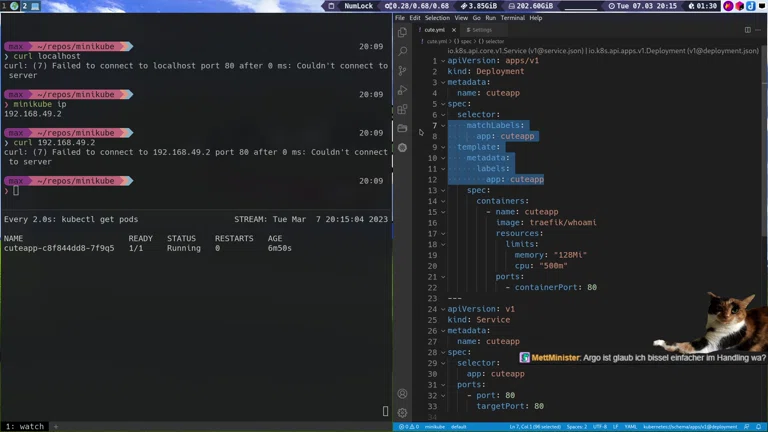Collapse the metadata fold arrow on line 3
This screenshot has width=768, height=432.
pyautogui.click(x=442, y=80)
